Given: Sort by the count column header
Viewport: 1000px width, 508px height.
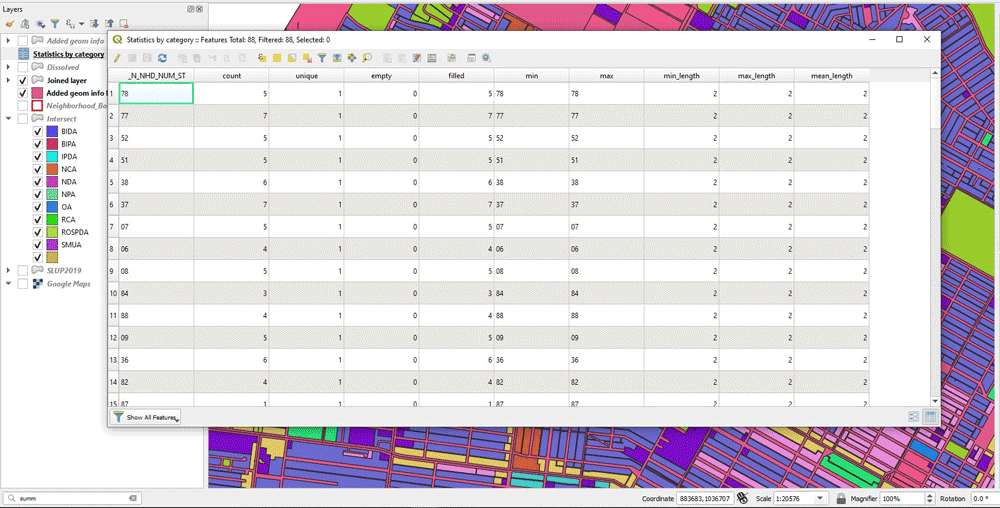Looking at the screenshot, I should pyautogui.click(x=231, y=76).
